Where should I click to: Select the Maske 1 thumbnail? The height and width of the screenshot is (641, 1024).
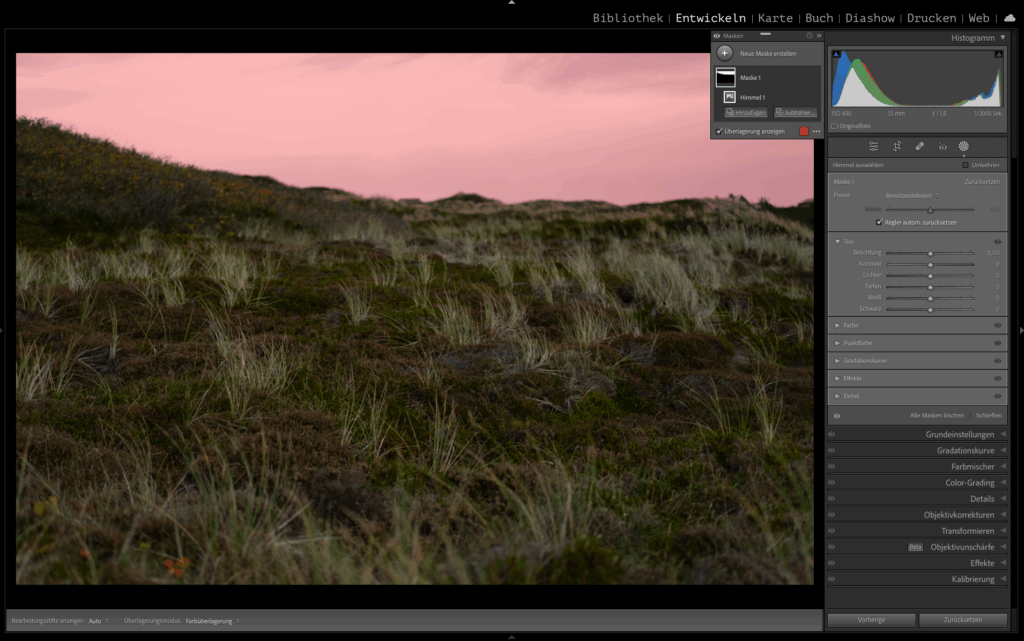(725, 77)
